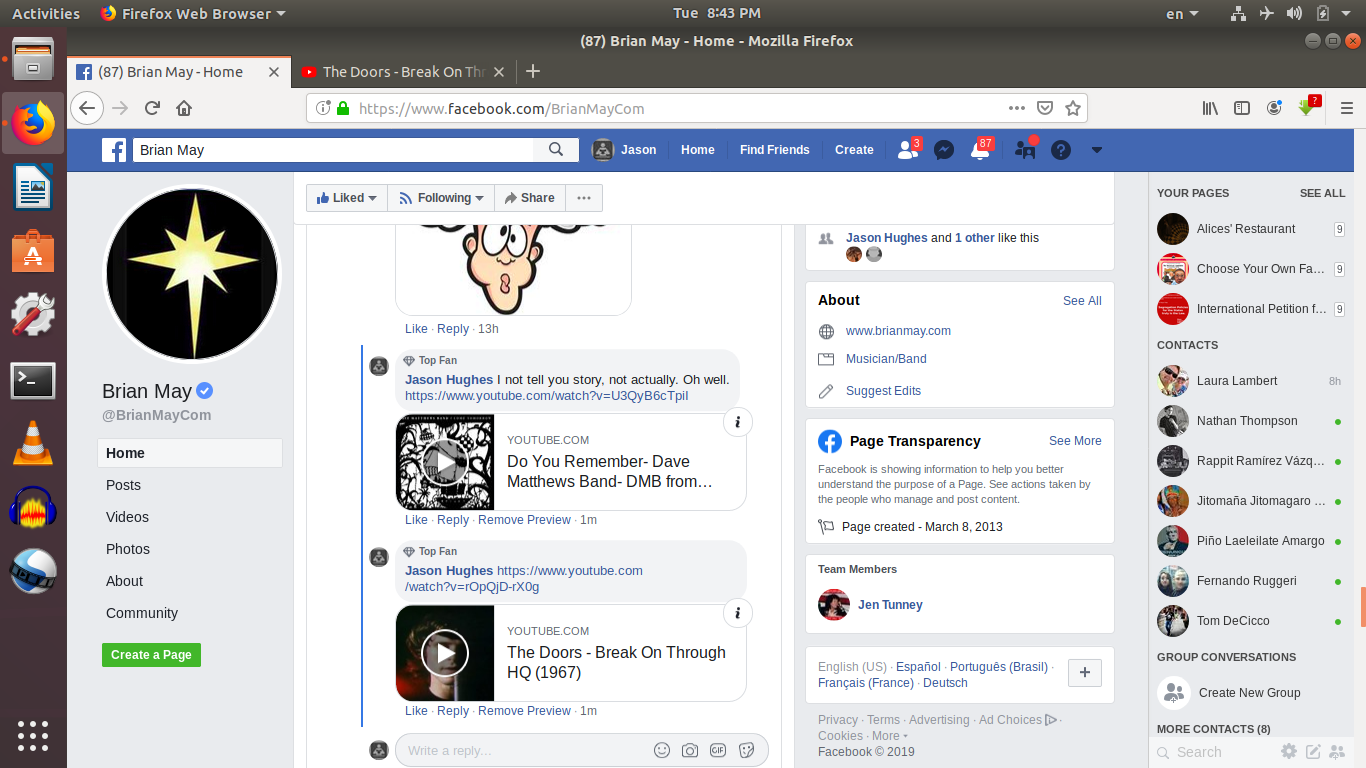Viewport: 1366px width, 768px height.
Task: Open the GIF picker in reply box
Action: [x=718, y=750]
